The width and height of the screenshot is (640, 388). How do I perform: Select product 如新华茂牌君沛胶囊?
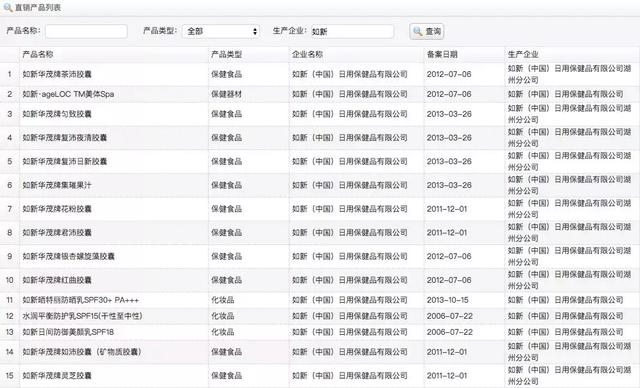click(57, 233)
